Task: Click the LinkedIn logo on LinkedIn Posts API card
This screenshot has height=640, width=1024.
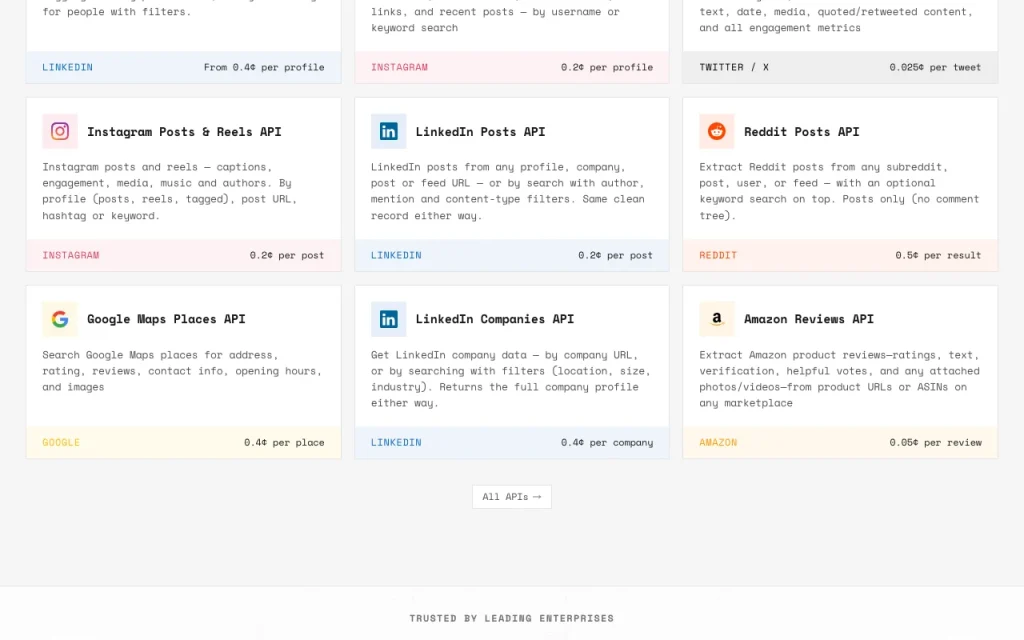Action: (x=389, y=131)
